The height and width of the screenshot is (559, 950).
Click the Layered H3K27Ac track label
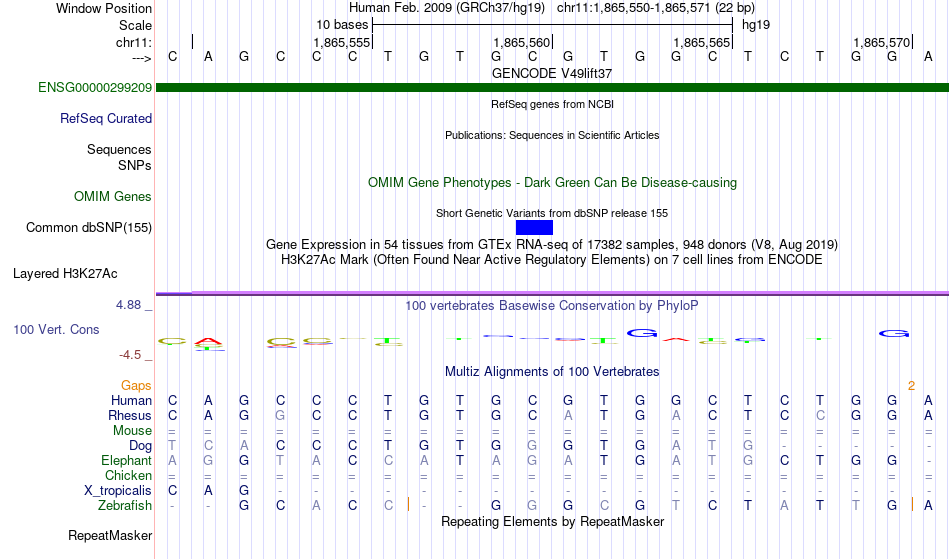65,274
